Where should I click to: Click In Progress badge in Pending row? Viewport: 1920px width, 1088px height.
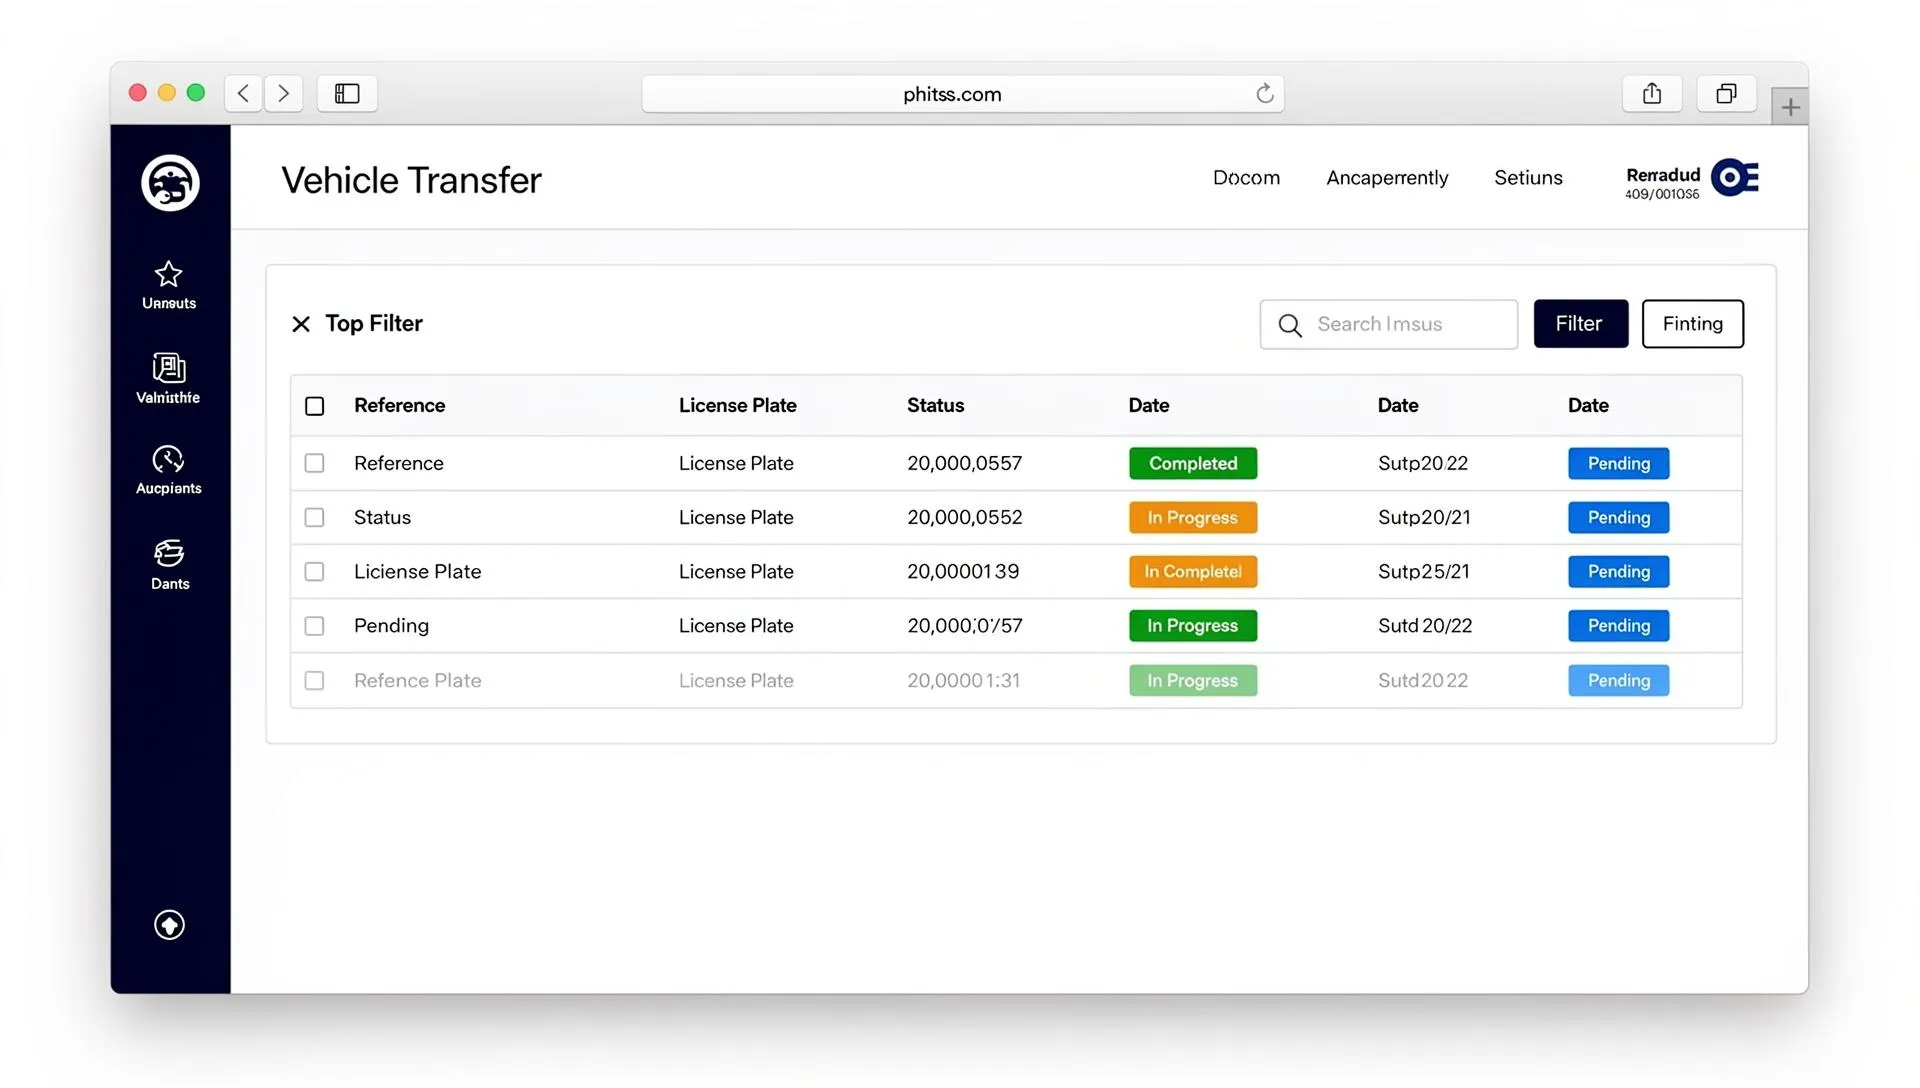pos(1193,626)
